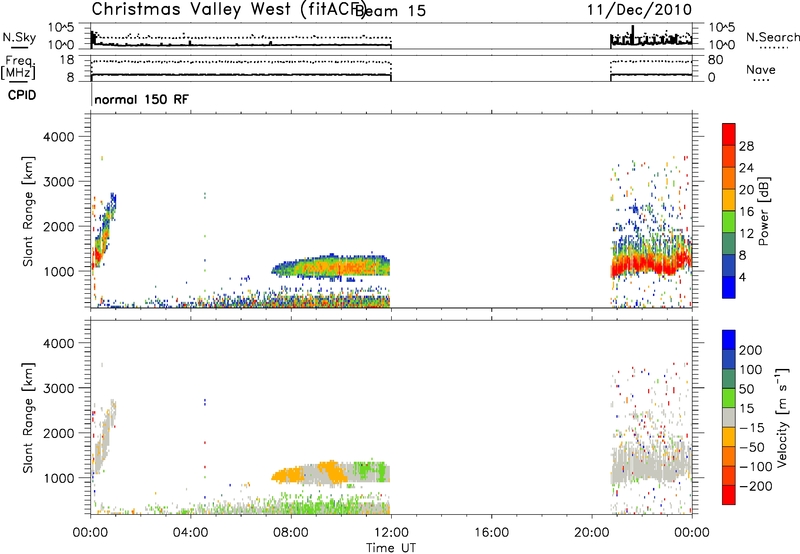Viewport: 800px width, 554px height.
Task: Click the 'Time UT' axis label
Action: click(x=391, y=548)
